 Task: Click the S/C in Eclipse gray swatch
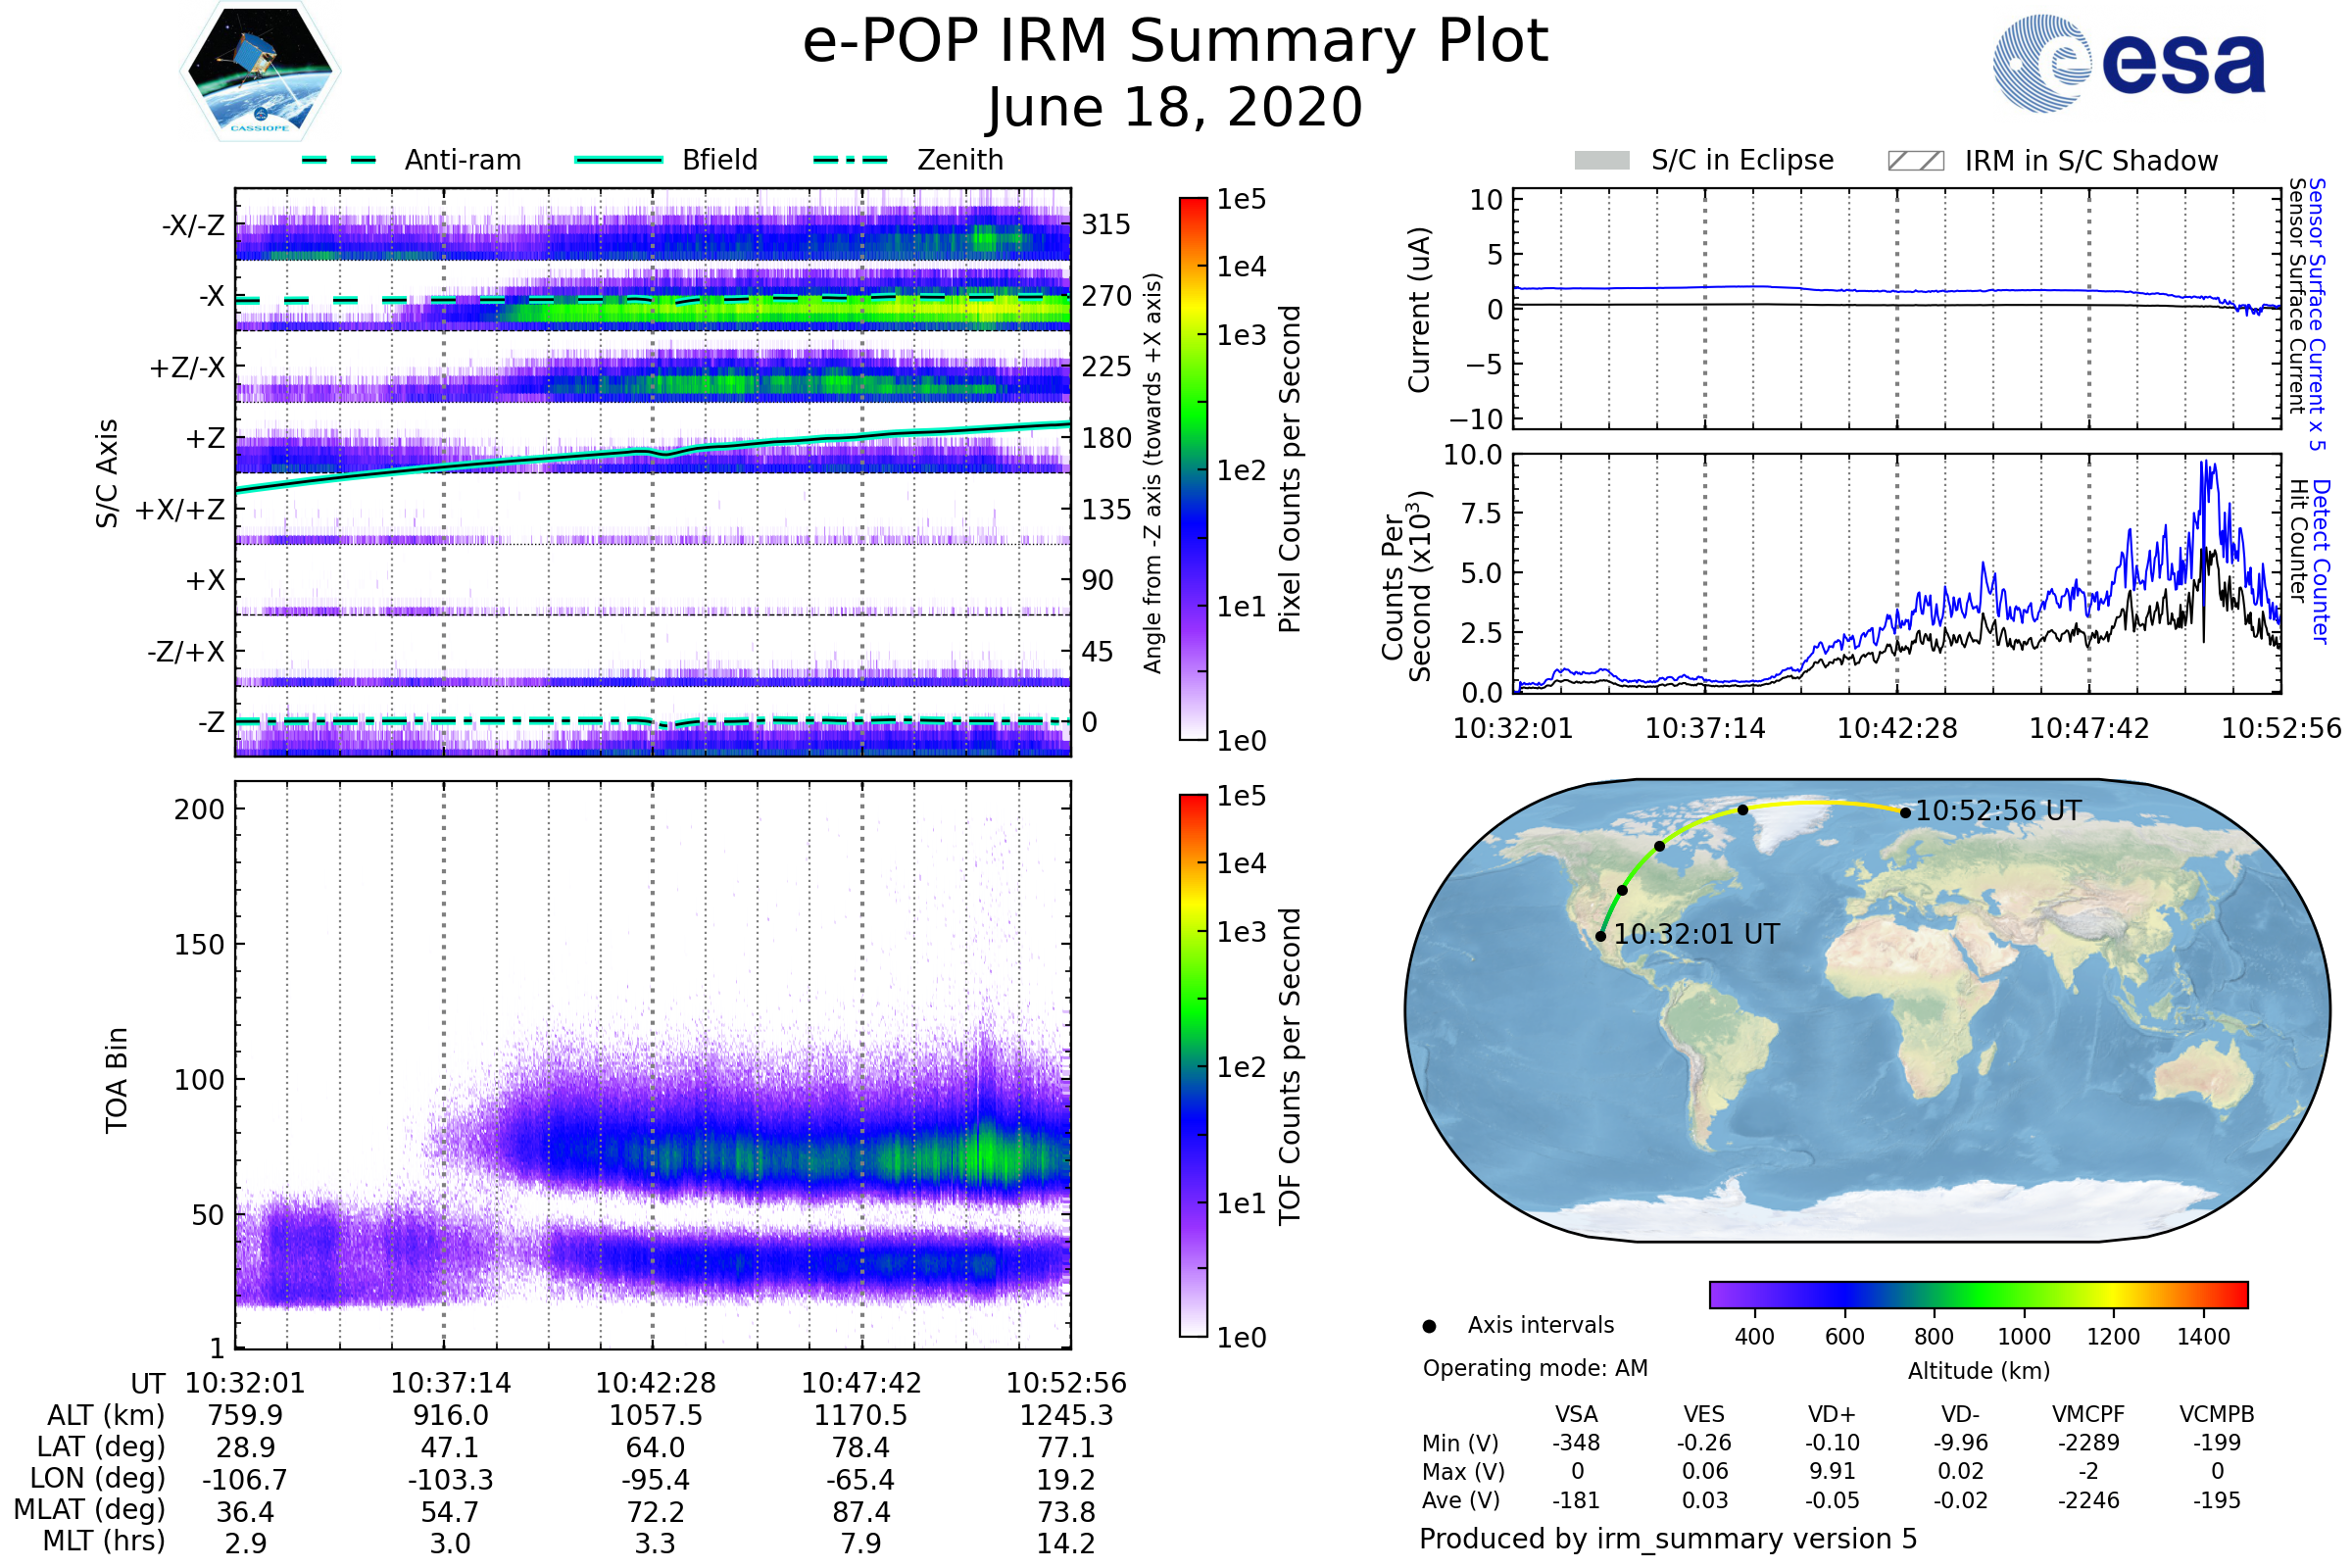1601,160
